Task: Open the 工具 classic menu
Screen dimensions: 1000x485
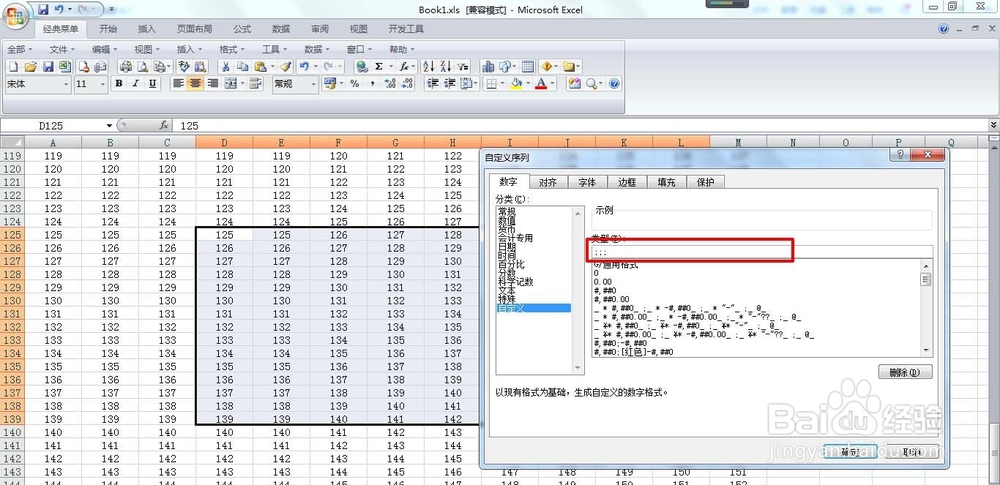Action: coord(274,49)
